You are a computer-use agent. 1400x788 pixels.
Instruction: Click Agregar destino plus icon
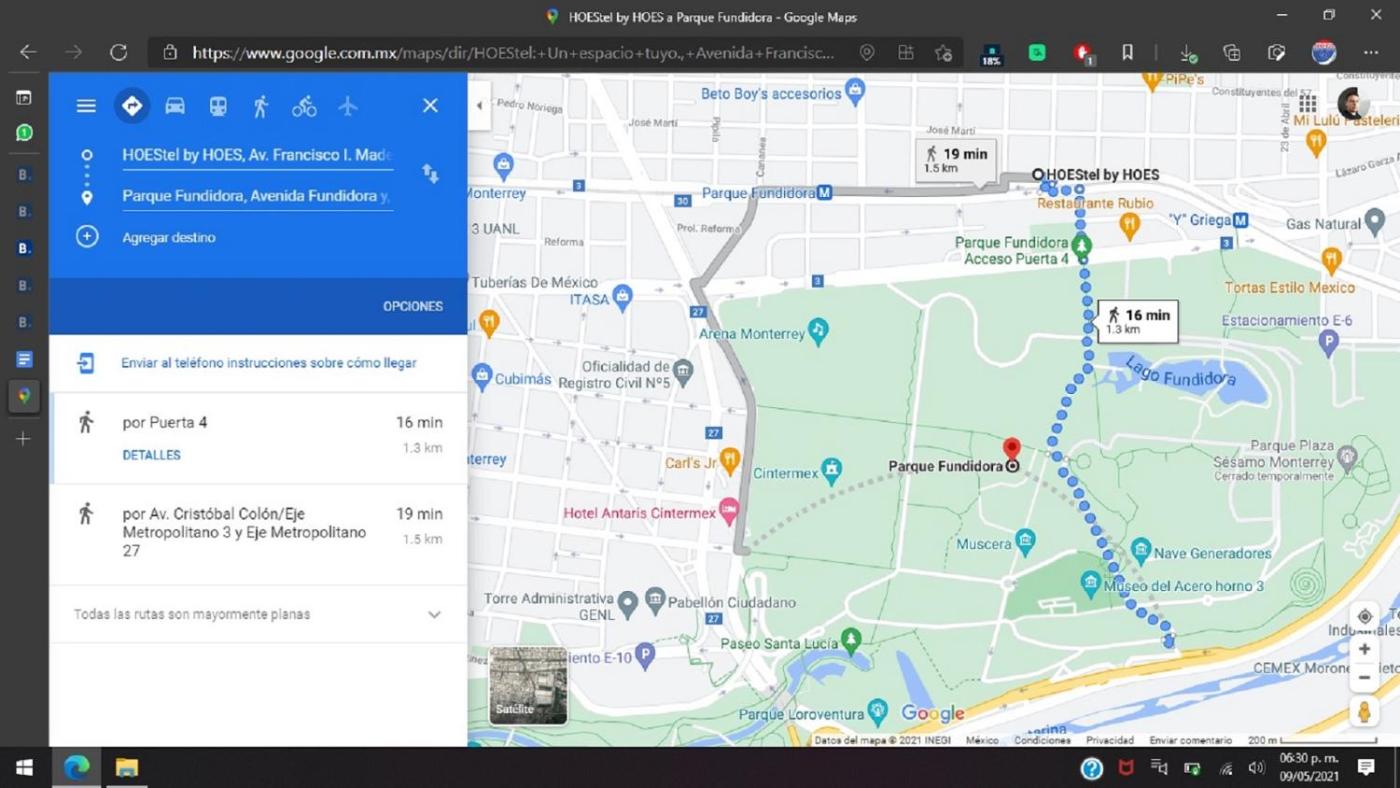(x=87, y=237)
